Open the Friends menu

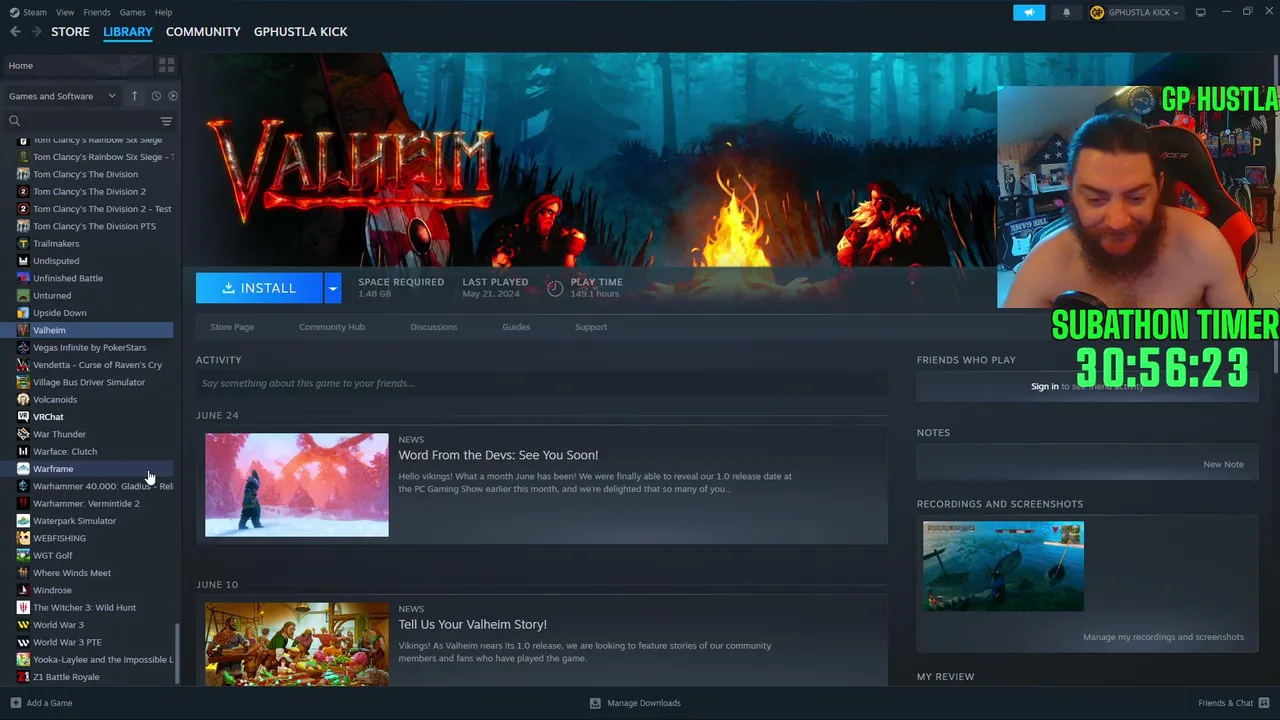pyautogui.click(x=97, y=12)
